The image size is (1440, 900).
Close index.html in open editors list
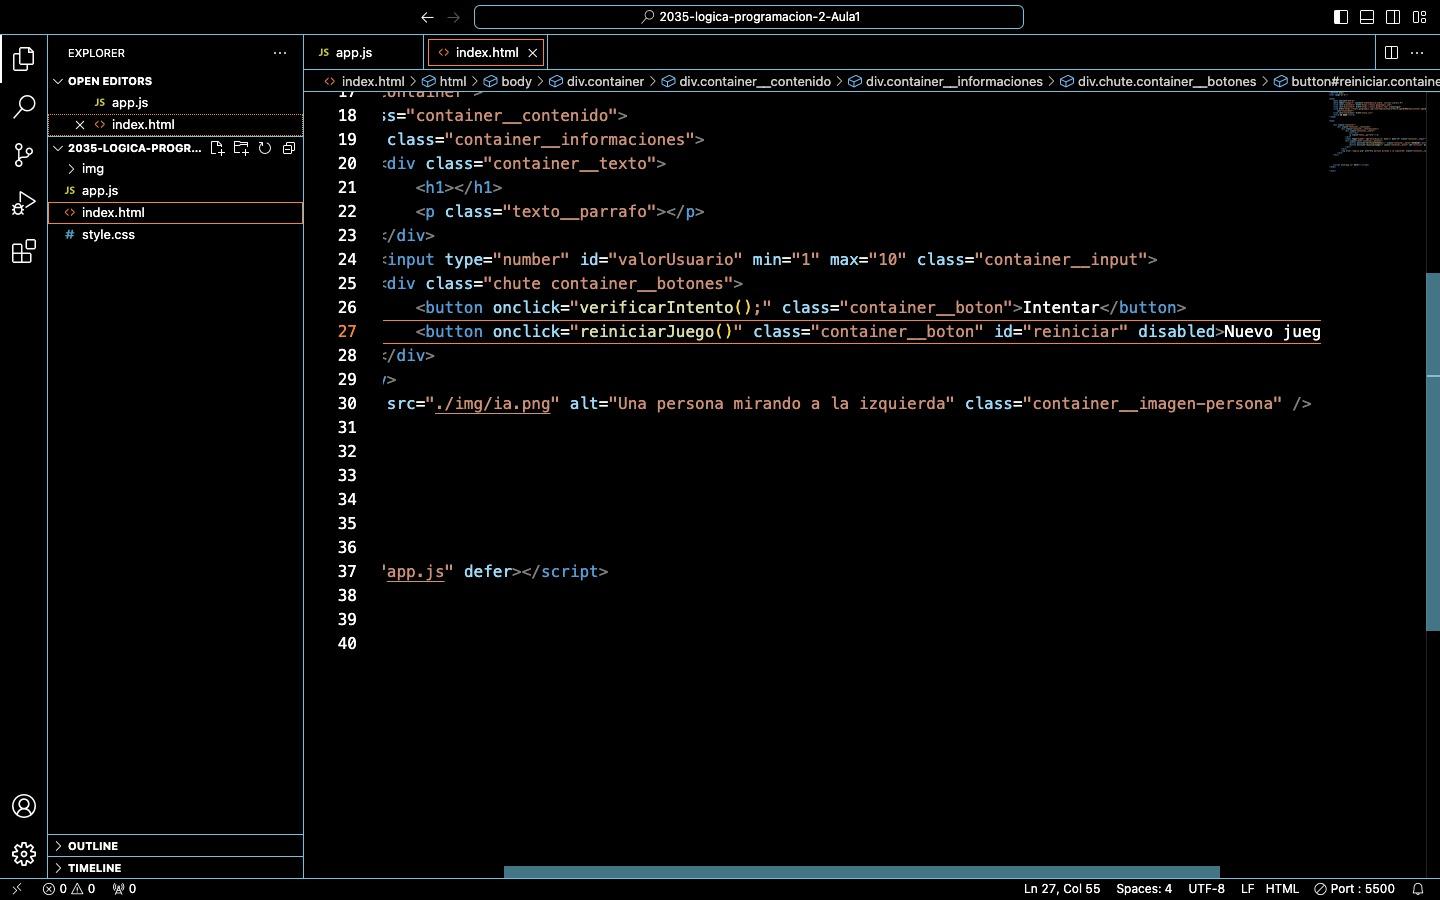(x=80, y=125)
